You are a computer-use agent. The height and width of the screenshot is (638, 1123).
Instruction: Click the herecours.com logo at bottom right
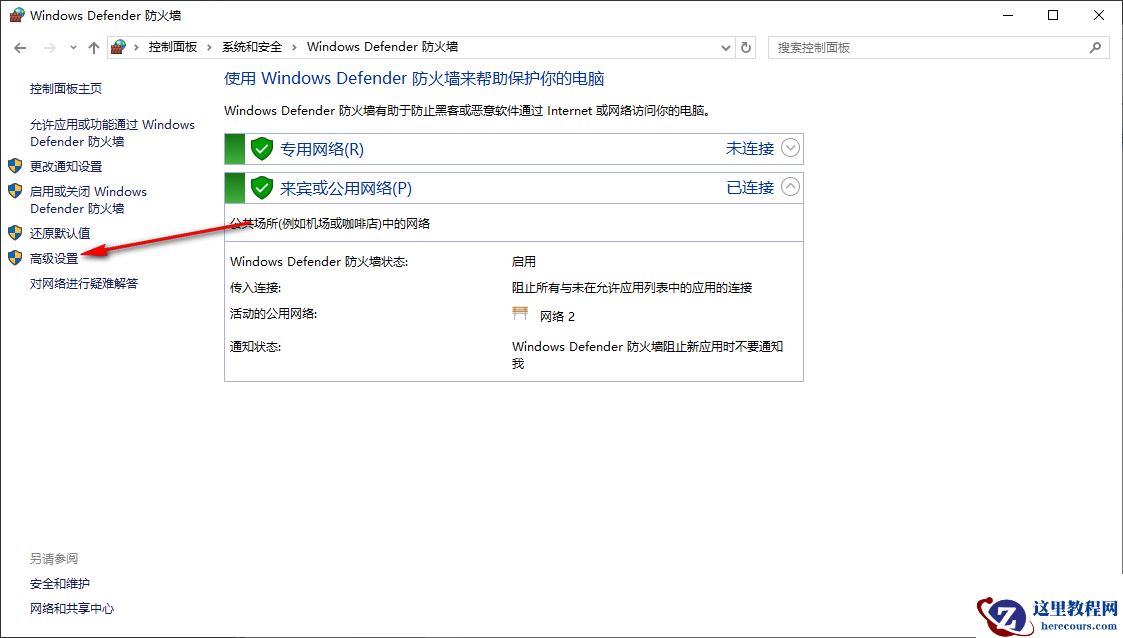point(1048,616)
